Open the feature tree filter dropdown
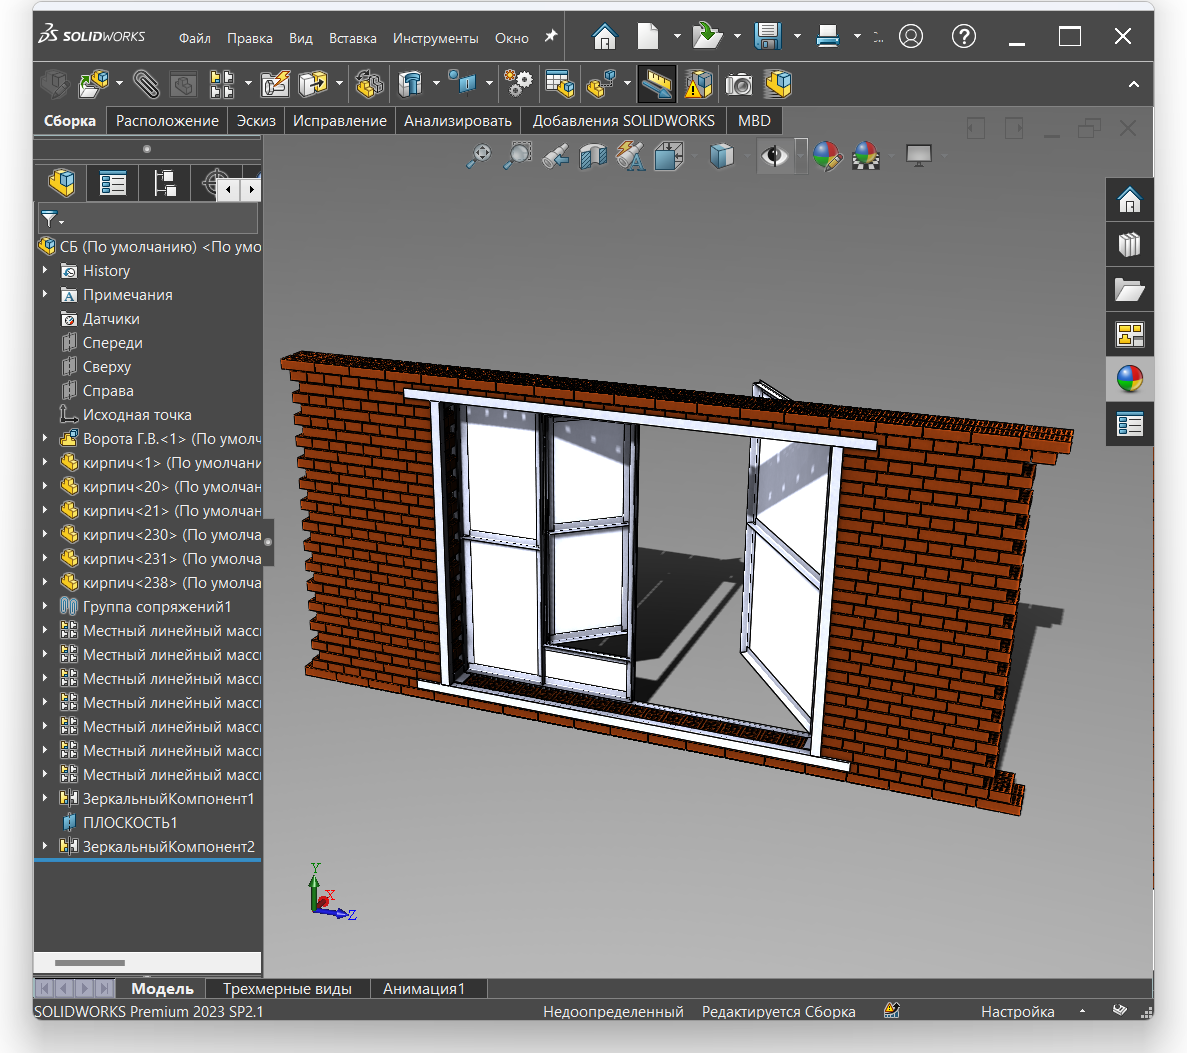The height and width of the screenshot is (1053, 1187). click(52, 219)
